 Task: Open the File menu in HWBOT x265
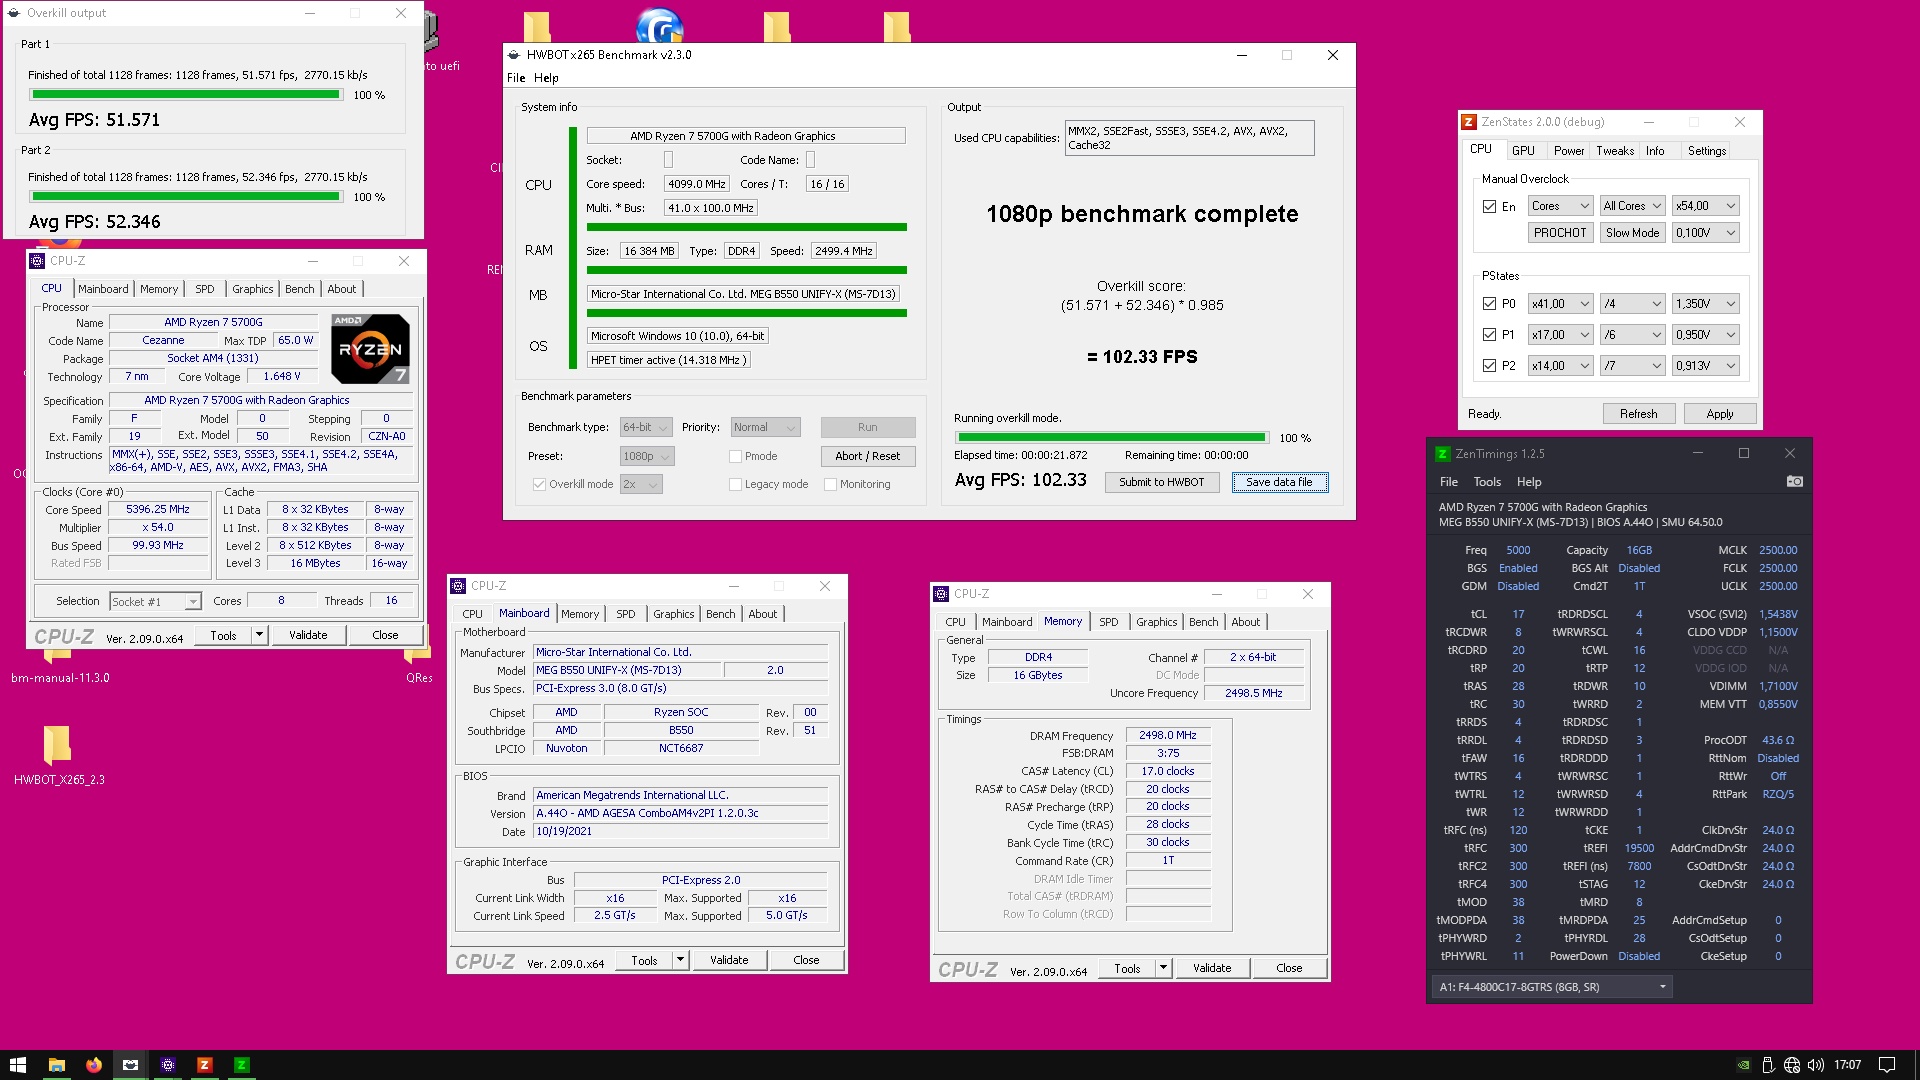point(516,78)
